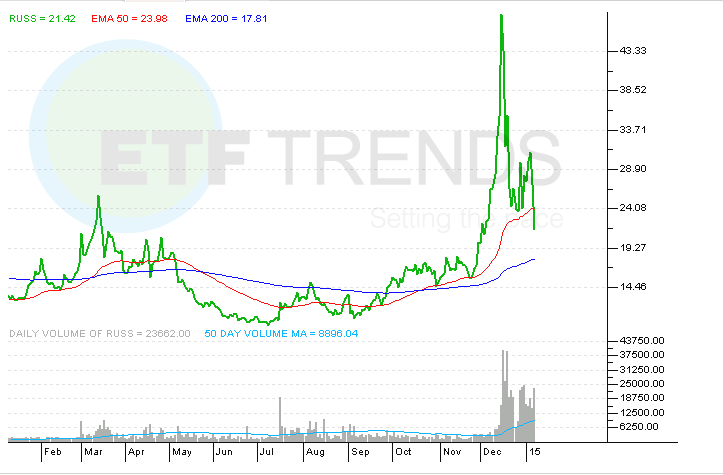The height and width of the screenshot is (475, 723).
Task: Click the Apr month label
Action: (136, 452)
